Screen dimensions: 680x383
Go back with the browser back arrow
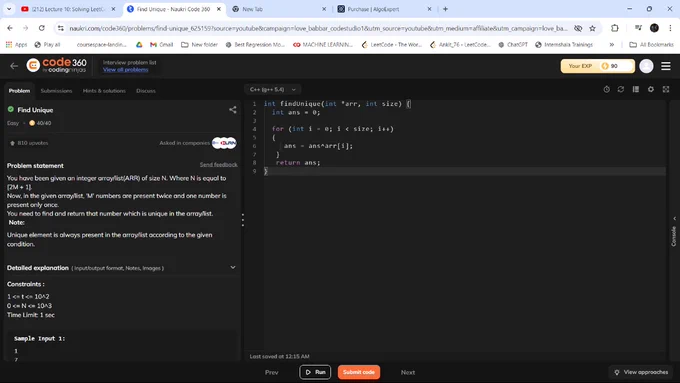pyautogui.click(x=10, y=28)
